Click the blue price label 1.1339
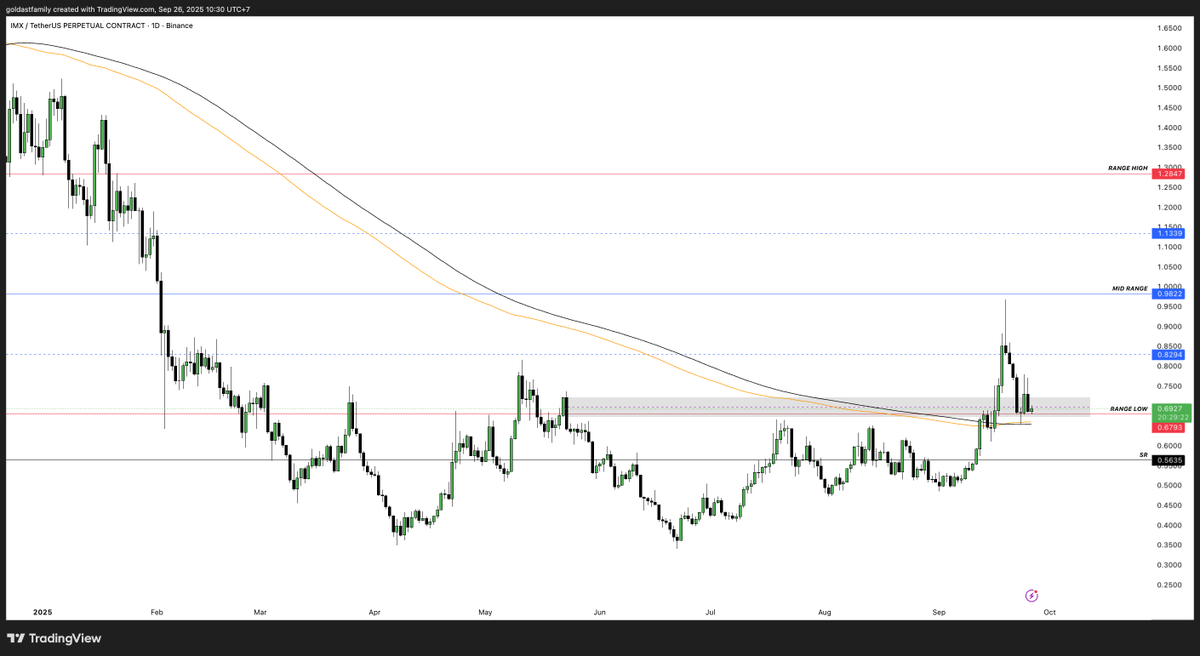Viewport: 1200px width, 656px height. (1168, 232)
